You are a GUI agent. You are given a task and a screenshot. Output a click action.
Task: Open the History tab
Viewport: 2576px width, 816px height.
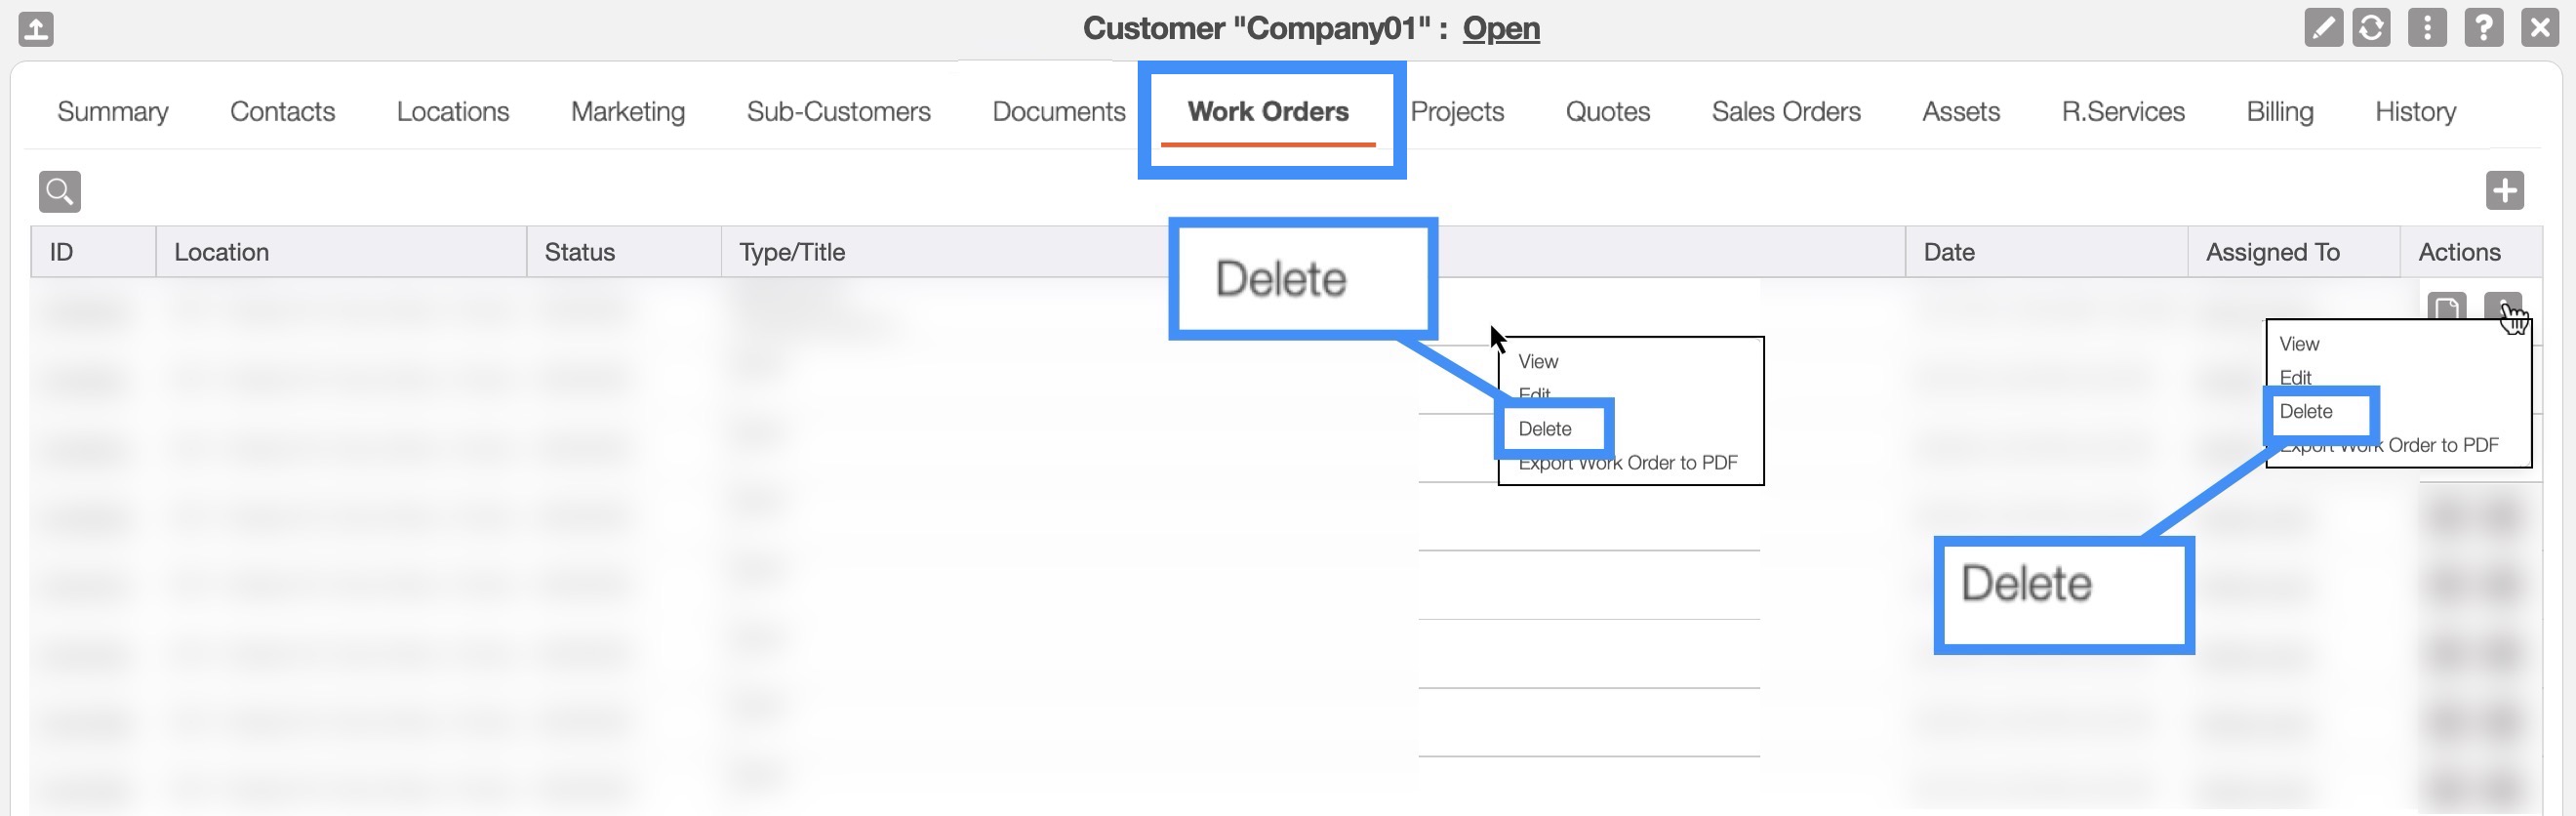tap(2415, 111)
